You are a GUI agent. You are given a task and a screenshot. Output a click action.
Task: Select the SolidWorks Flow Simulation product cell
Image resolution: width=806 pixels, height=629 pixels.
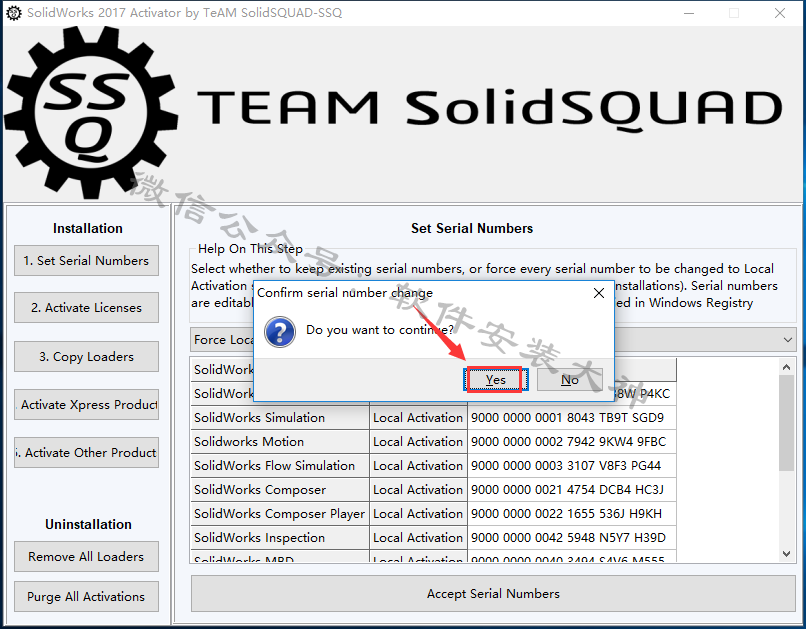click(280, 466)
